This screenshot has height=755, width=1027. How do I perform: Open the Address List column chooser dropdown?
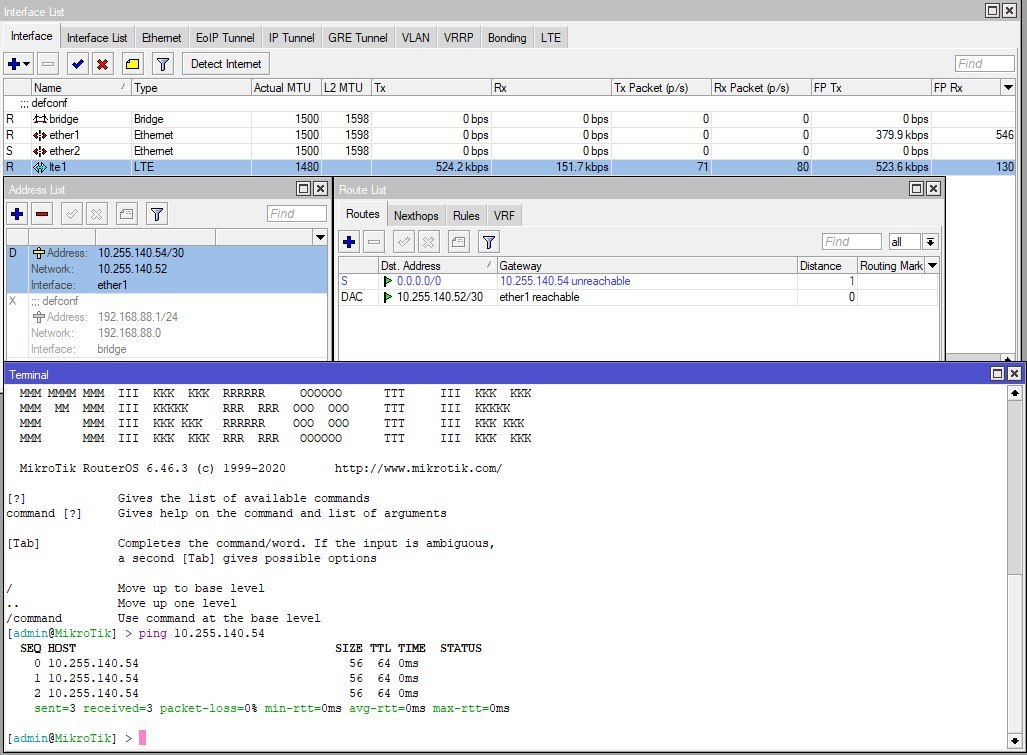point(320,237)
